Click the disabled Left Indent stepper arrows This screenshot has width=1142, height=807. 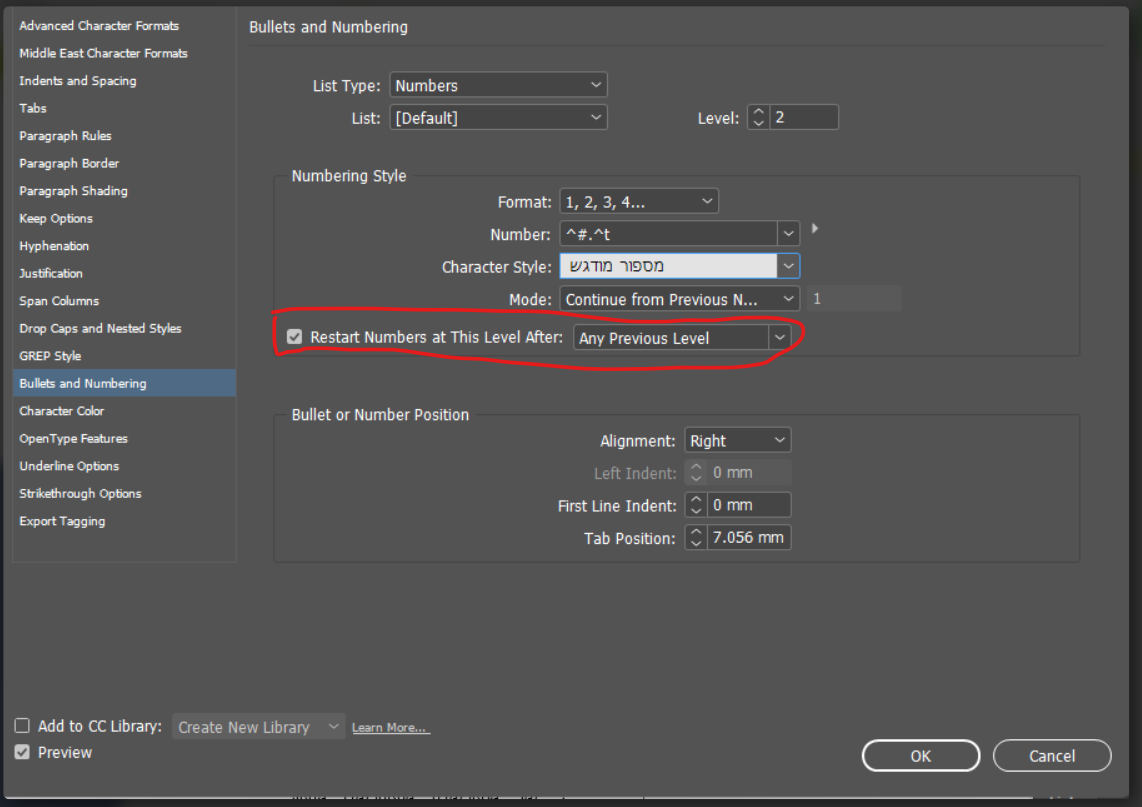(x=696, y=473)
